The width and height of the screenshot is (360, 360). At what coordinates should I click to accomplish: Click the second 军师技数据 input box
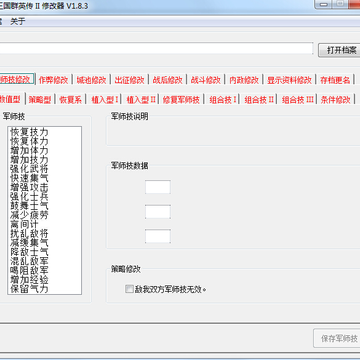point(158,212)
